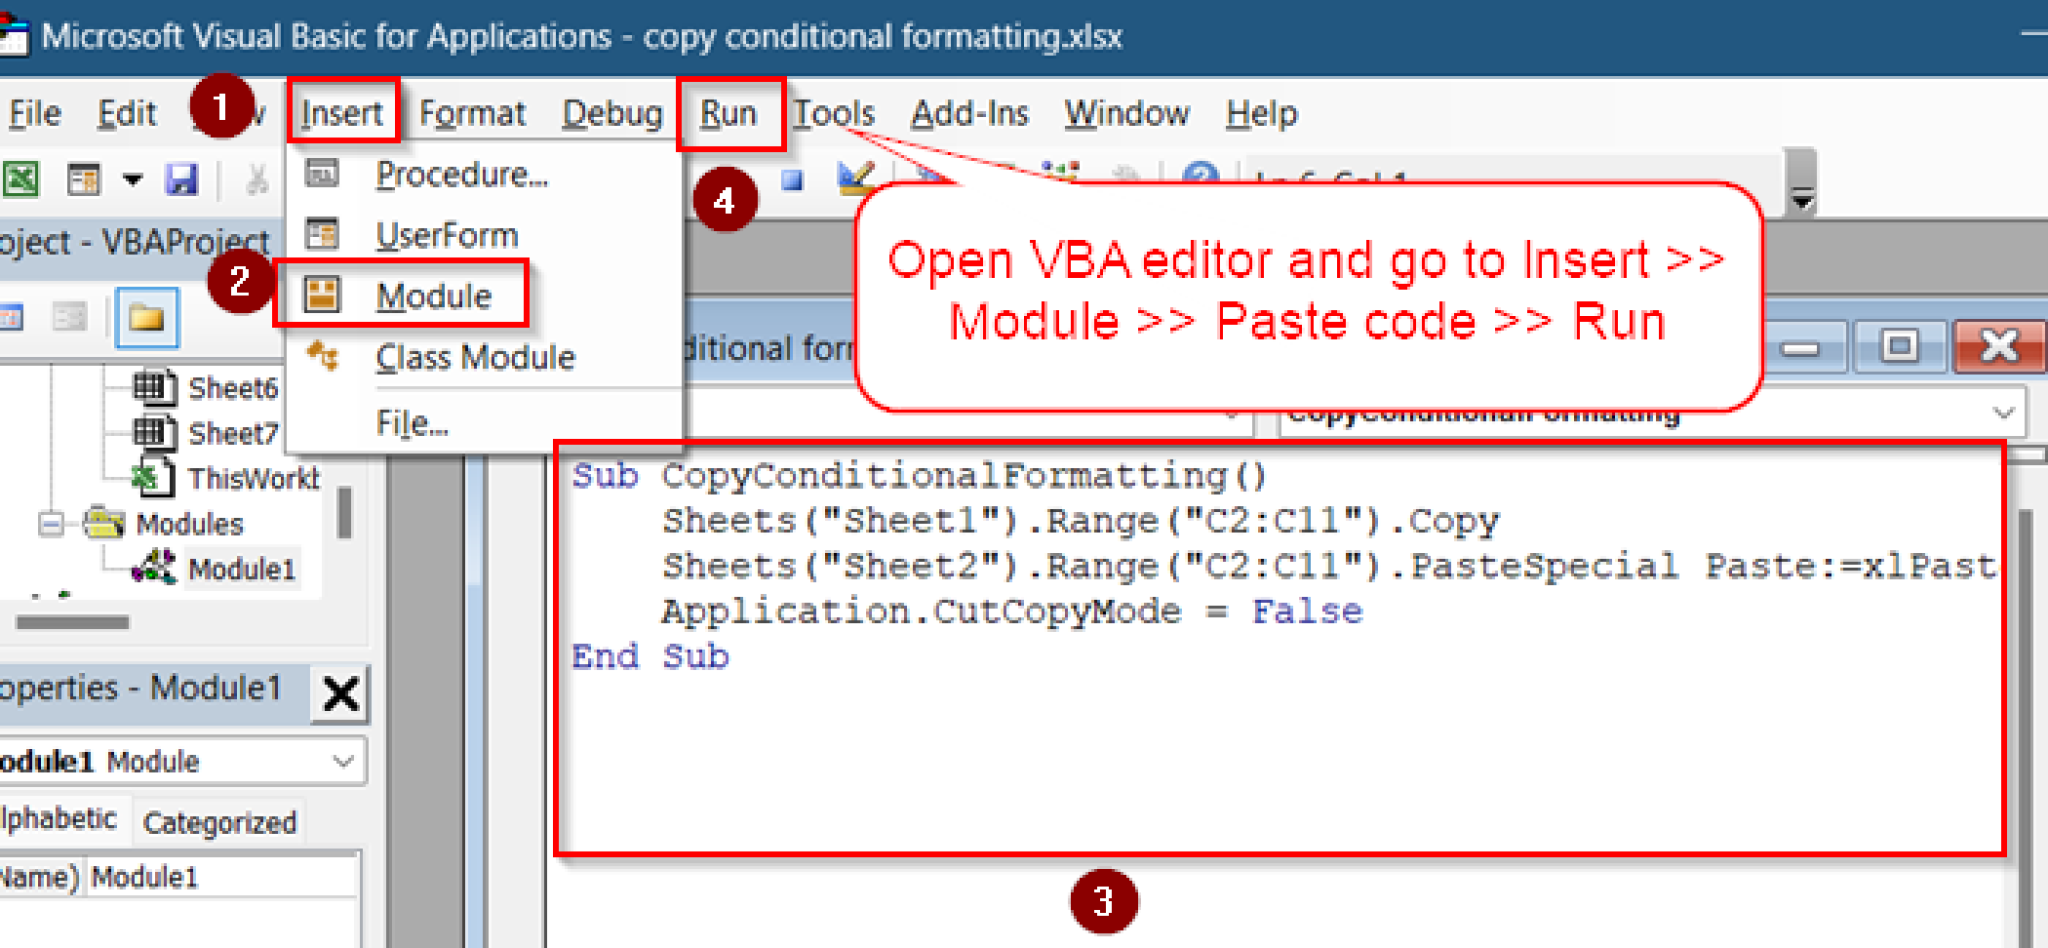This screenshot has height=948, width=2048.
Task: Select Module1 in the project tree
Action: (x=241, y=570)
